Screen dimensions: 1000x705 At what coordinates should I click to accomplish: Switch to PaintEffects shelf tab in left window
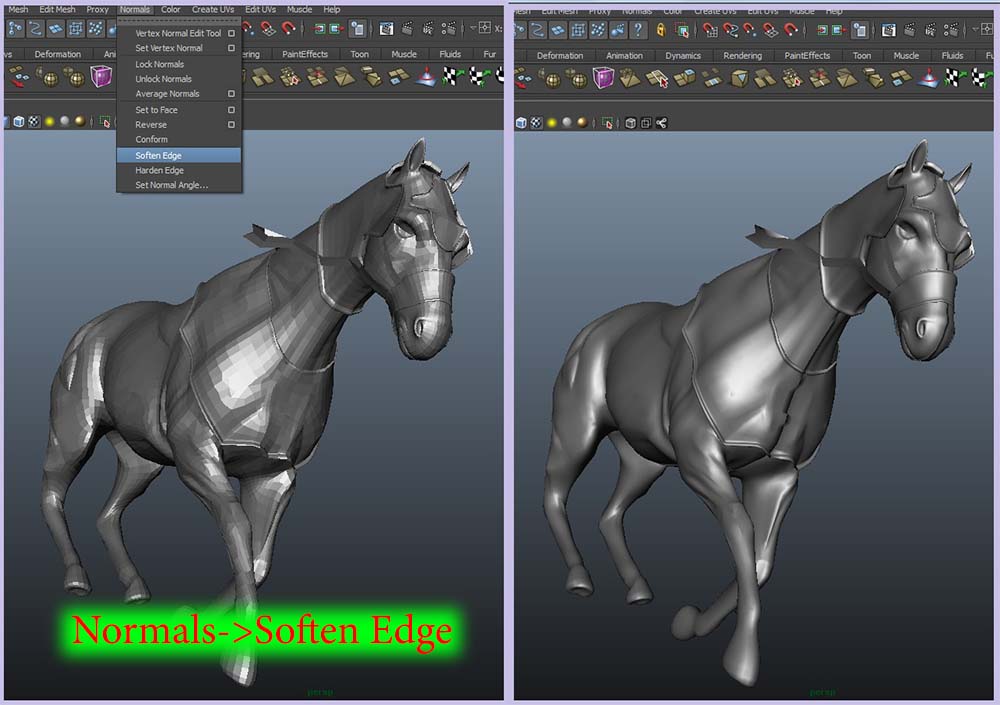[x=305, y=54]
